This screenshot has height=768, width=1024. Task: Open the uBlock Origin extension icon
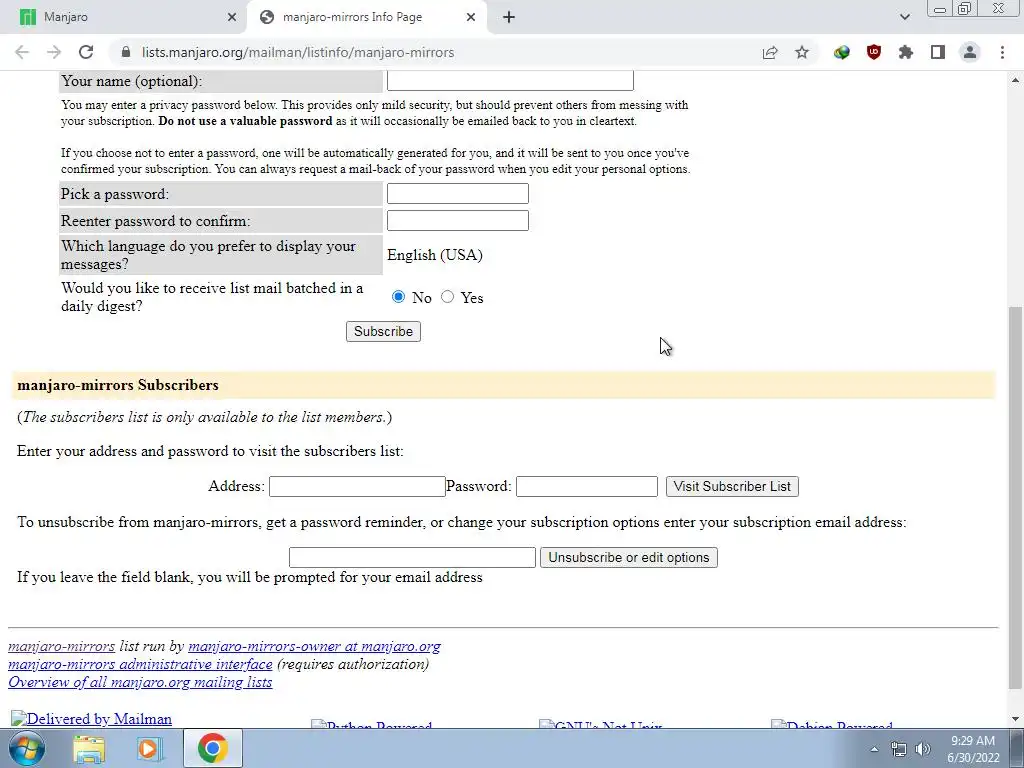[x=874, y=52]
